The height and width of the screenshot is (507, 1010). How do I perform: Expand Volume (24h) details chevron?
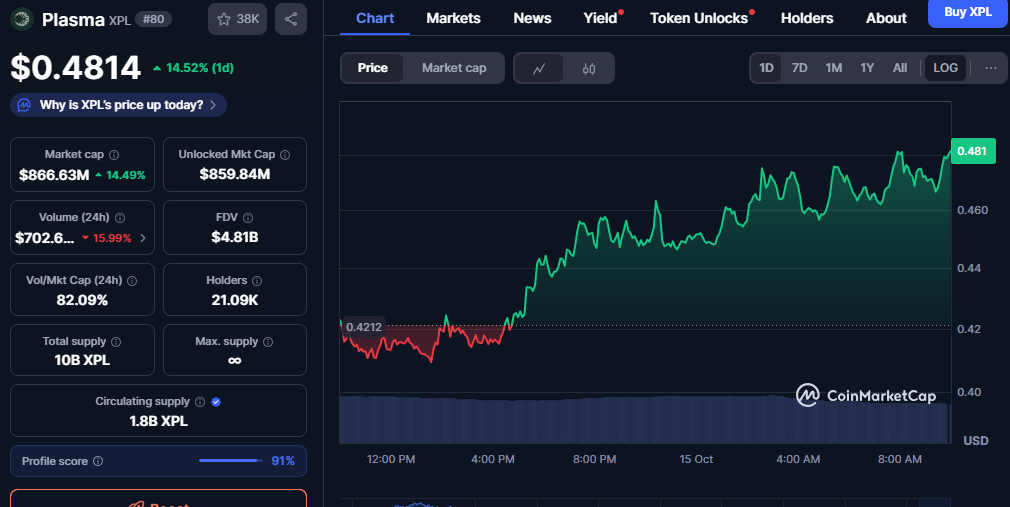pos(142,238)
